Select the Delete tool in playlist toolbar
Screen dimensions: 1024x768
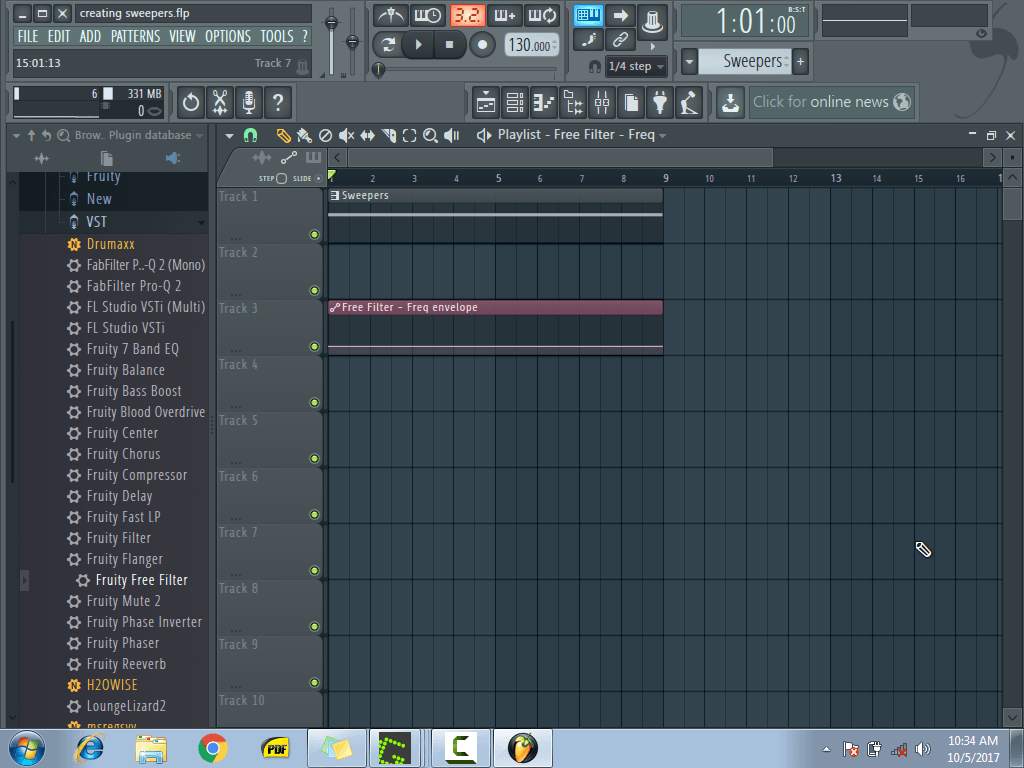[325, 135]
